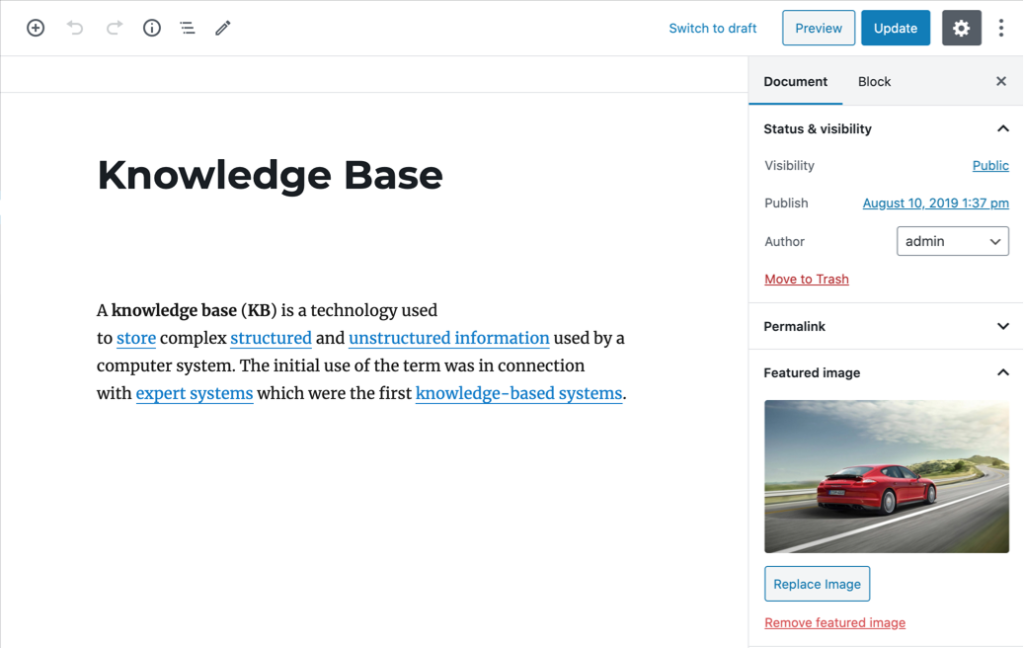The image size is (1024, 648).
Task: Close the settings sidebar panel
Action: 1001,82
